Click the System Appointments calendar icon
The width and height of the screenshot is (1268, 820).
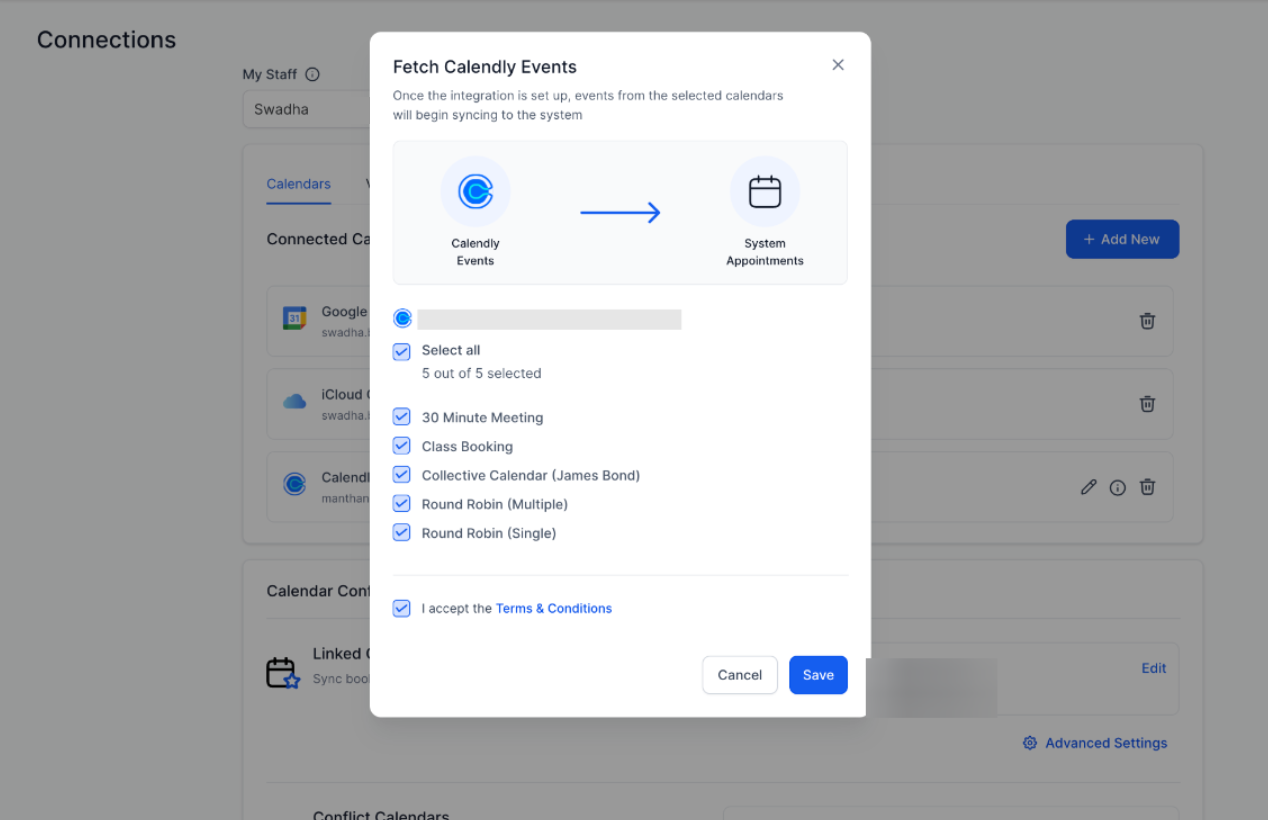765,191
